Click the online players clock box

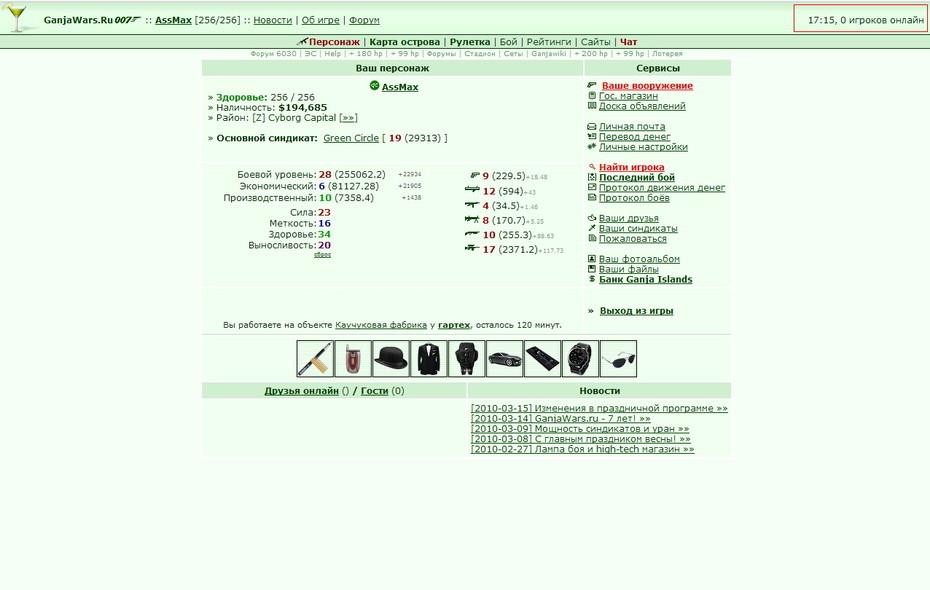click(861, 19)
